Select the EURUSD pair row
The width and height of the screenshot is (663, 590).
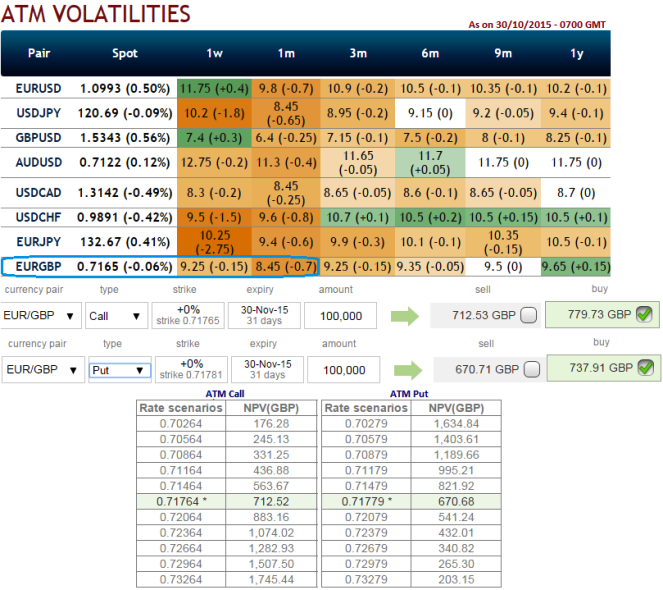point(306,88)
